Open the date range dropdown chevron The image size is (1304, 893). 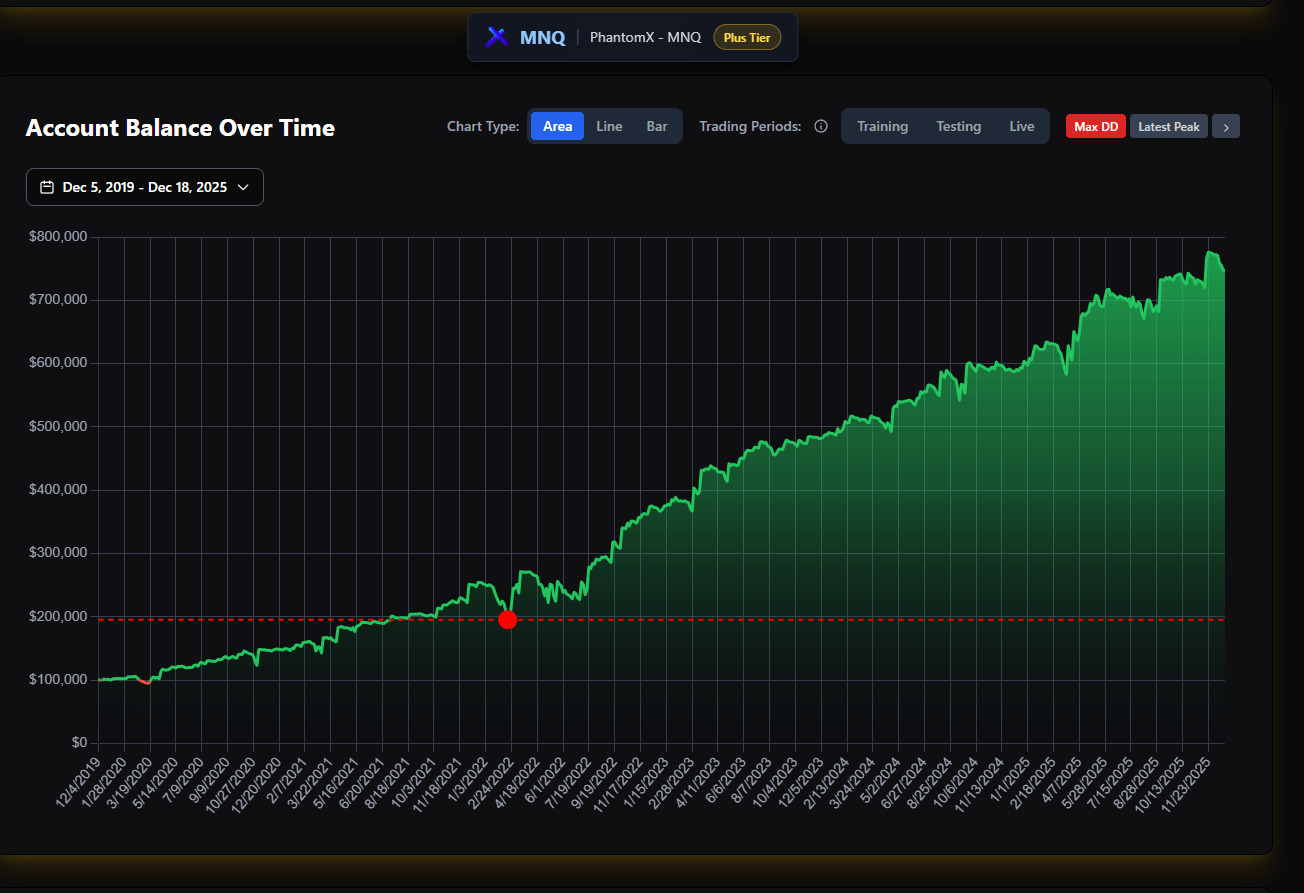coord(243,187)
